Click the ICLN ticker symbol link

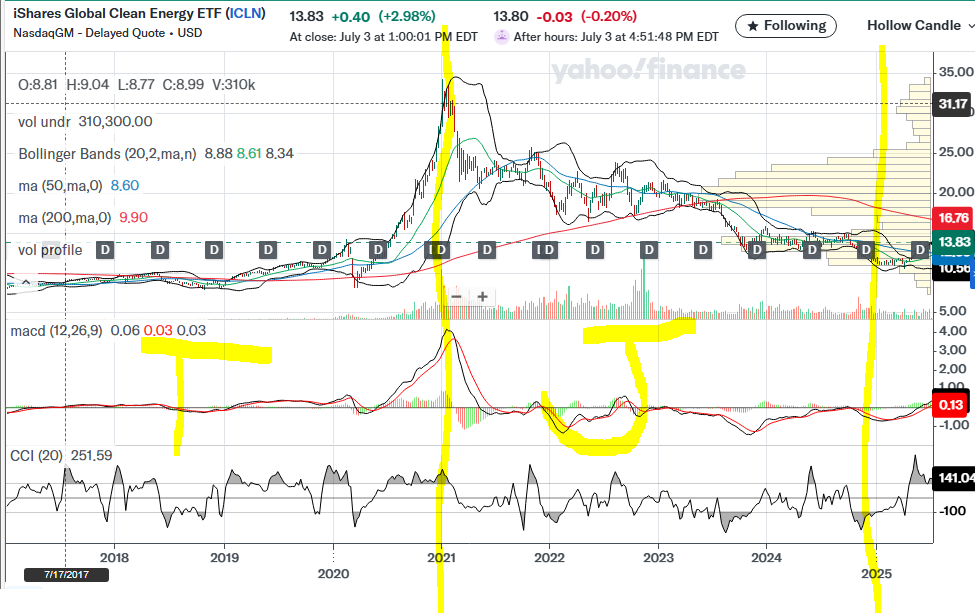click(x=246, y=13)
